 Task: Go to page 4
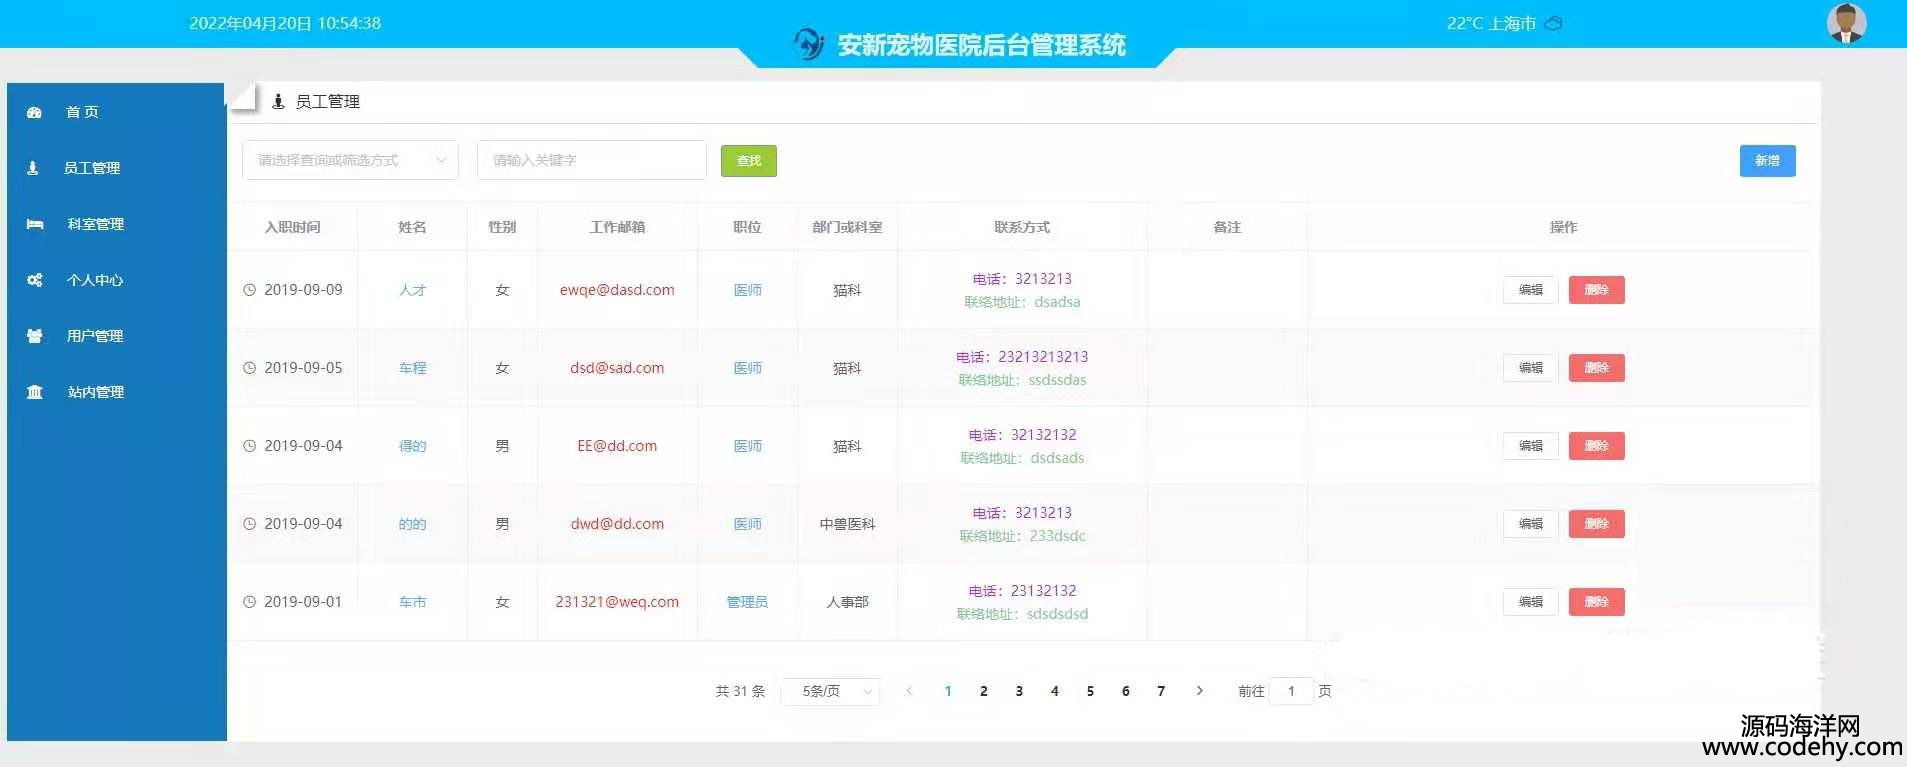tap(1055, 691)
